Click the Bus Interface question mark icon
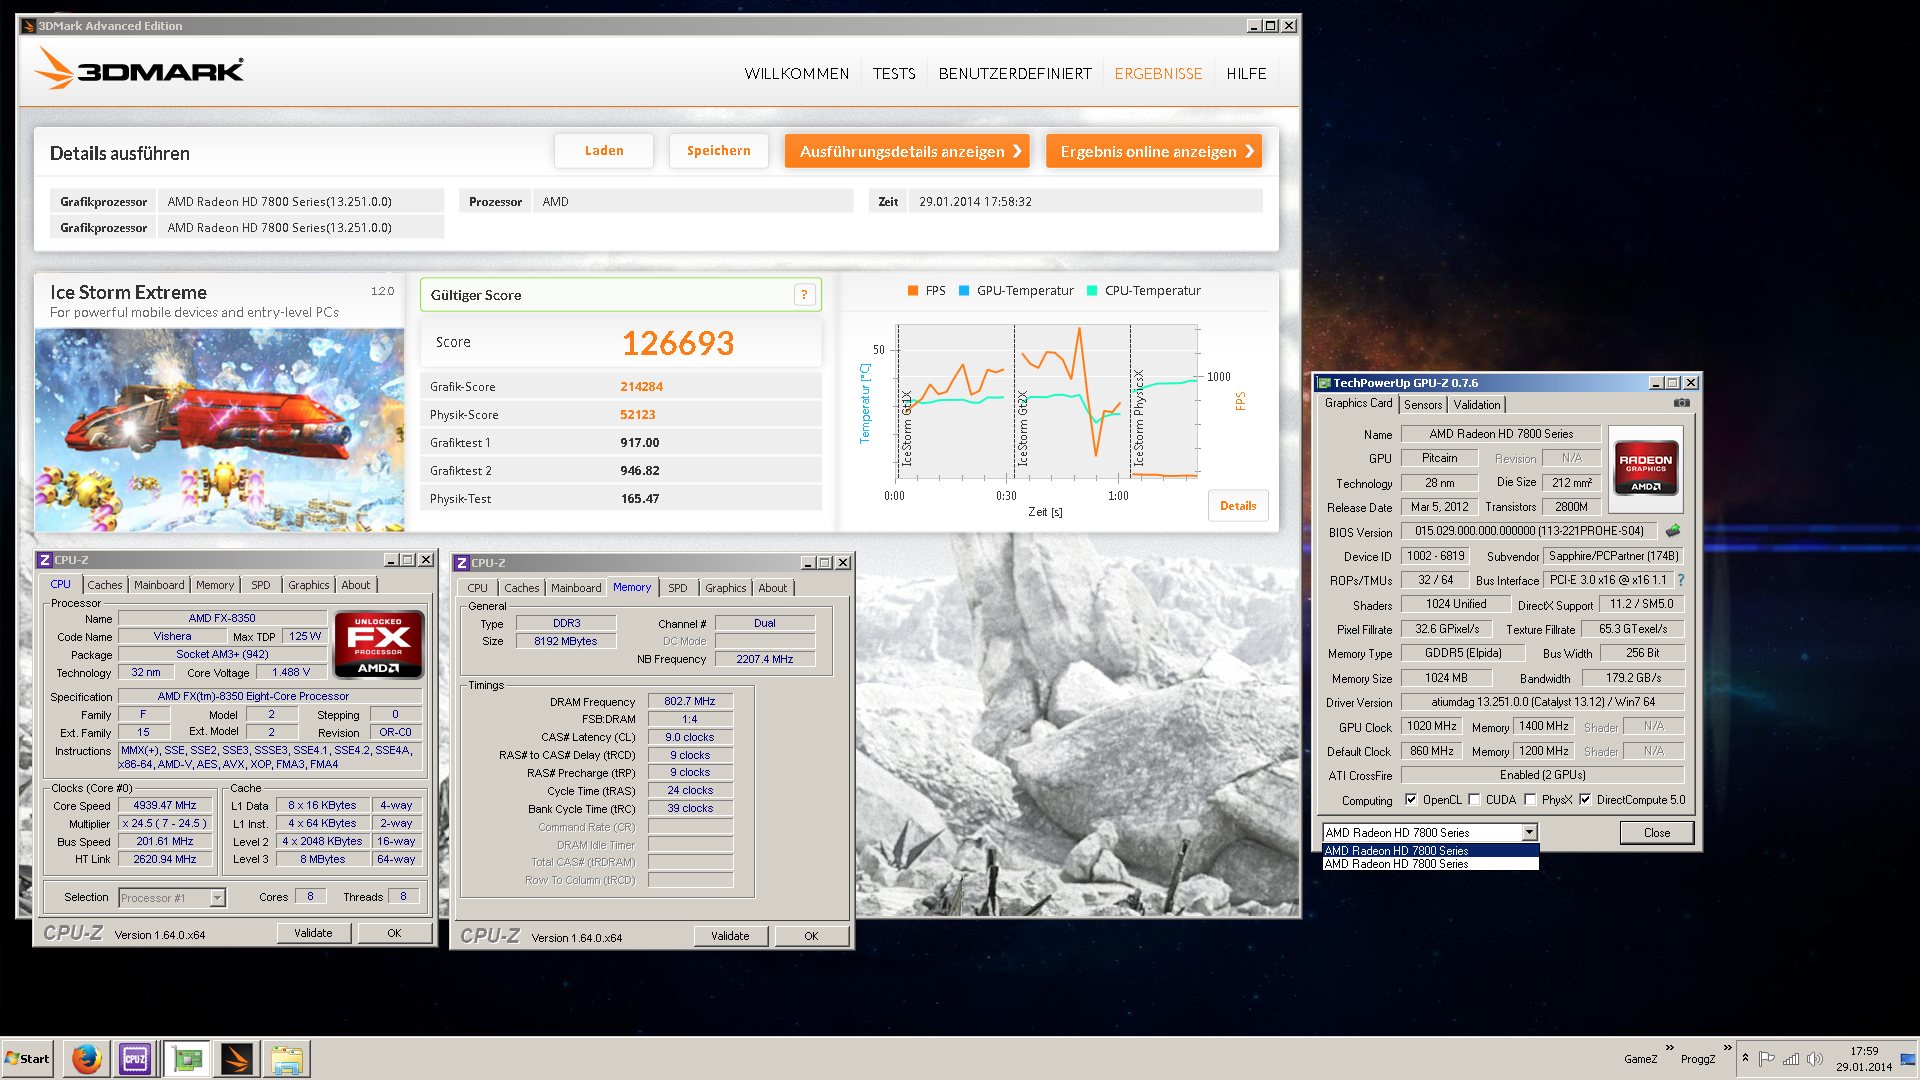 pyautogui.click(x=1681, y=580)
